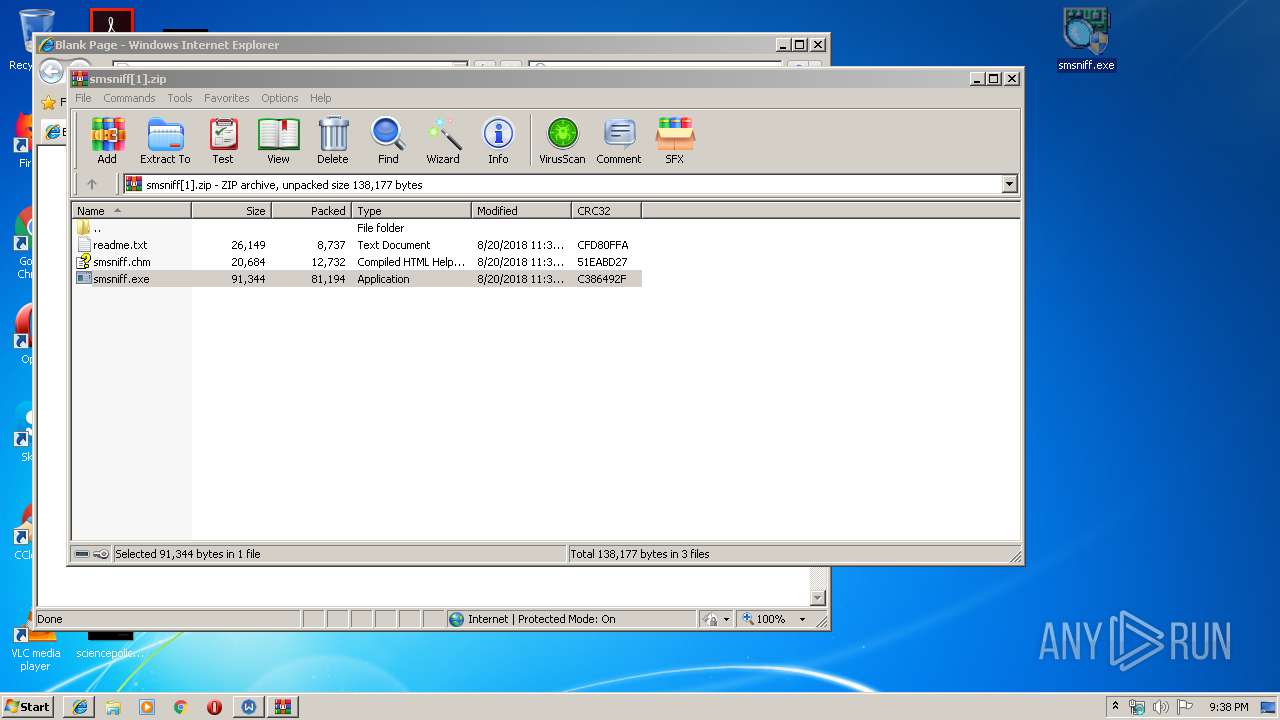Go up one folder level arrow
Viewport: 1280px width, 720px height.
[92, 184]
